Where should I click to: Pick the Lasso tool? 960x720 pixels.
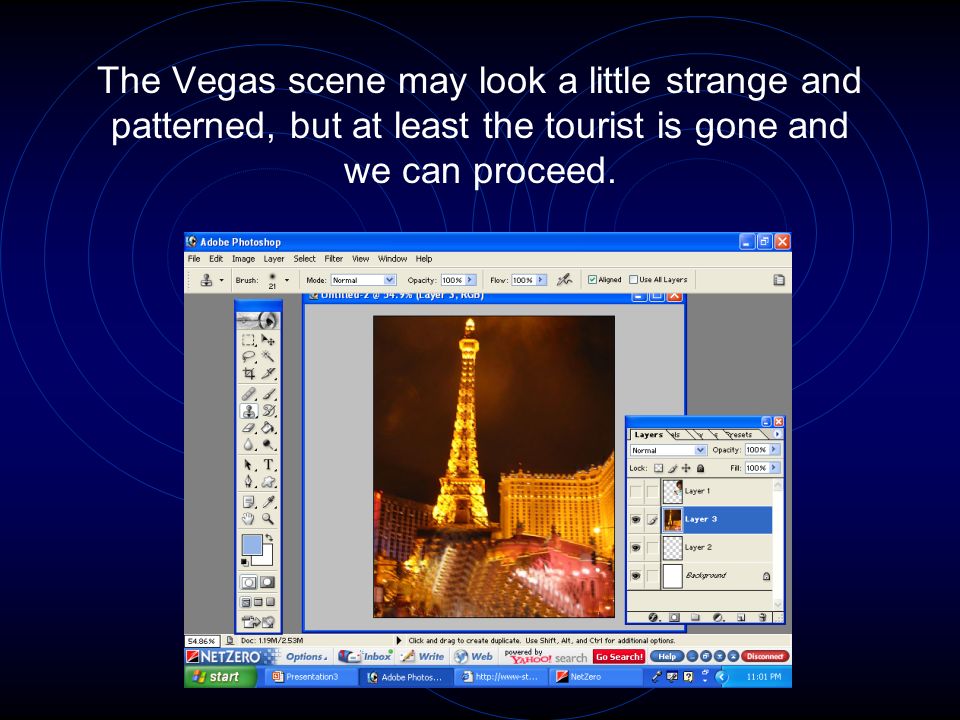249,356
